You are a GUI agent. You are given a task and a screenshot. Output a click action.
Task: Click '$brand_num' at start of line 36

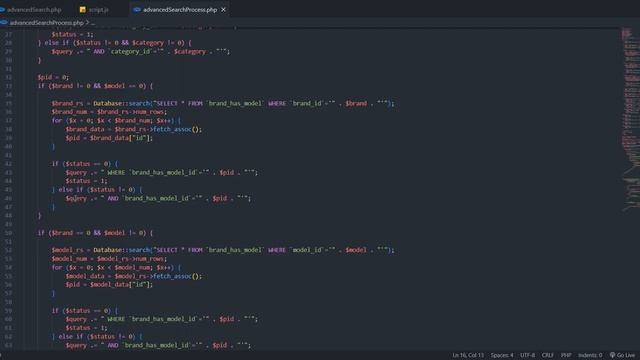tap(69, 112)
